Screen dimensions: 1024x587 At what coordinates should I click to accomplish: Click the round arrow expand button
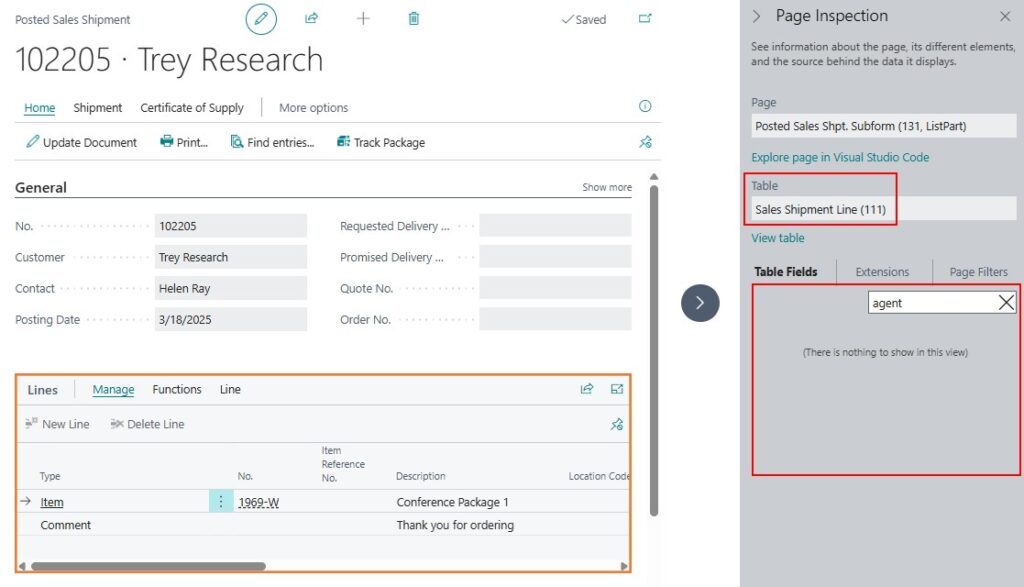tap(700, 302)
